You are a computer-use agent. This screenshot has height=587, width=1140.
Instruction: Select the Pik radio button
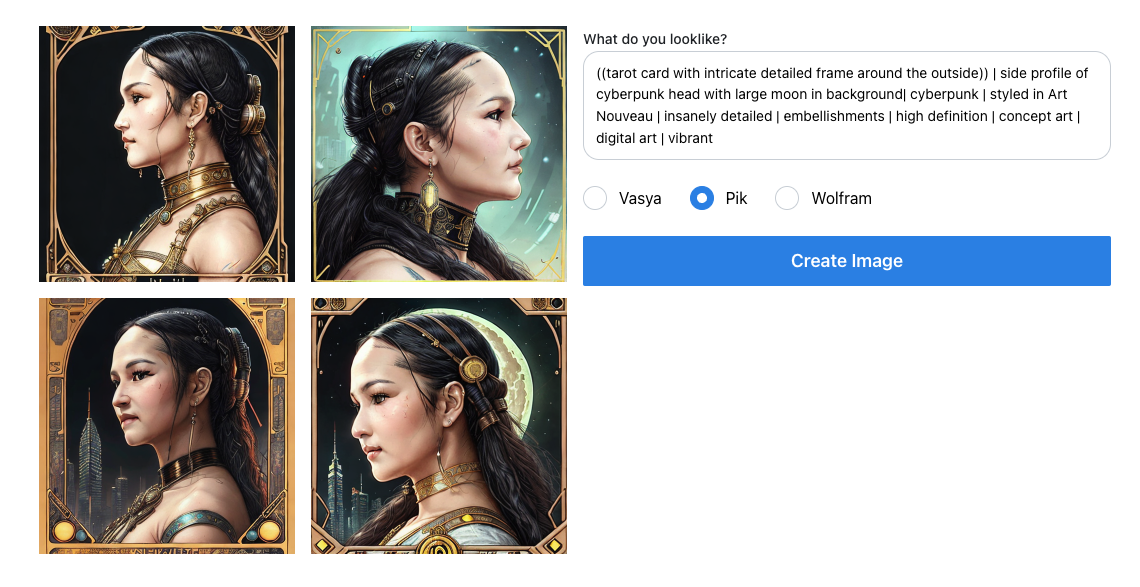(702, 198)
